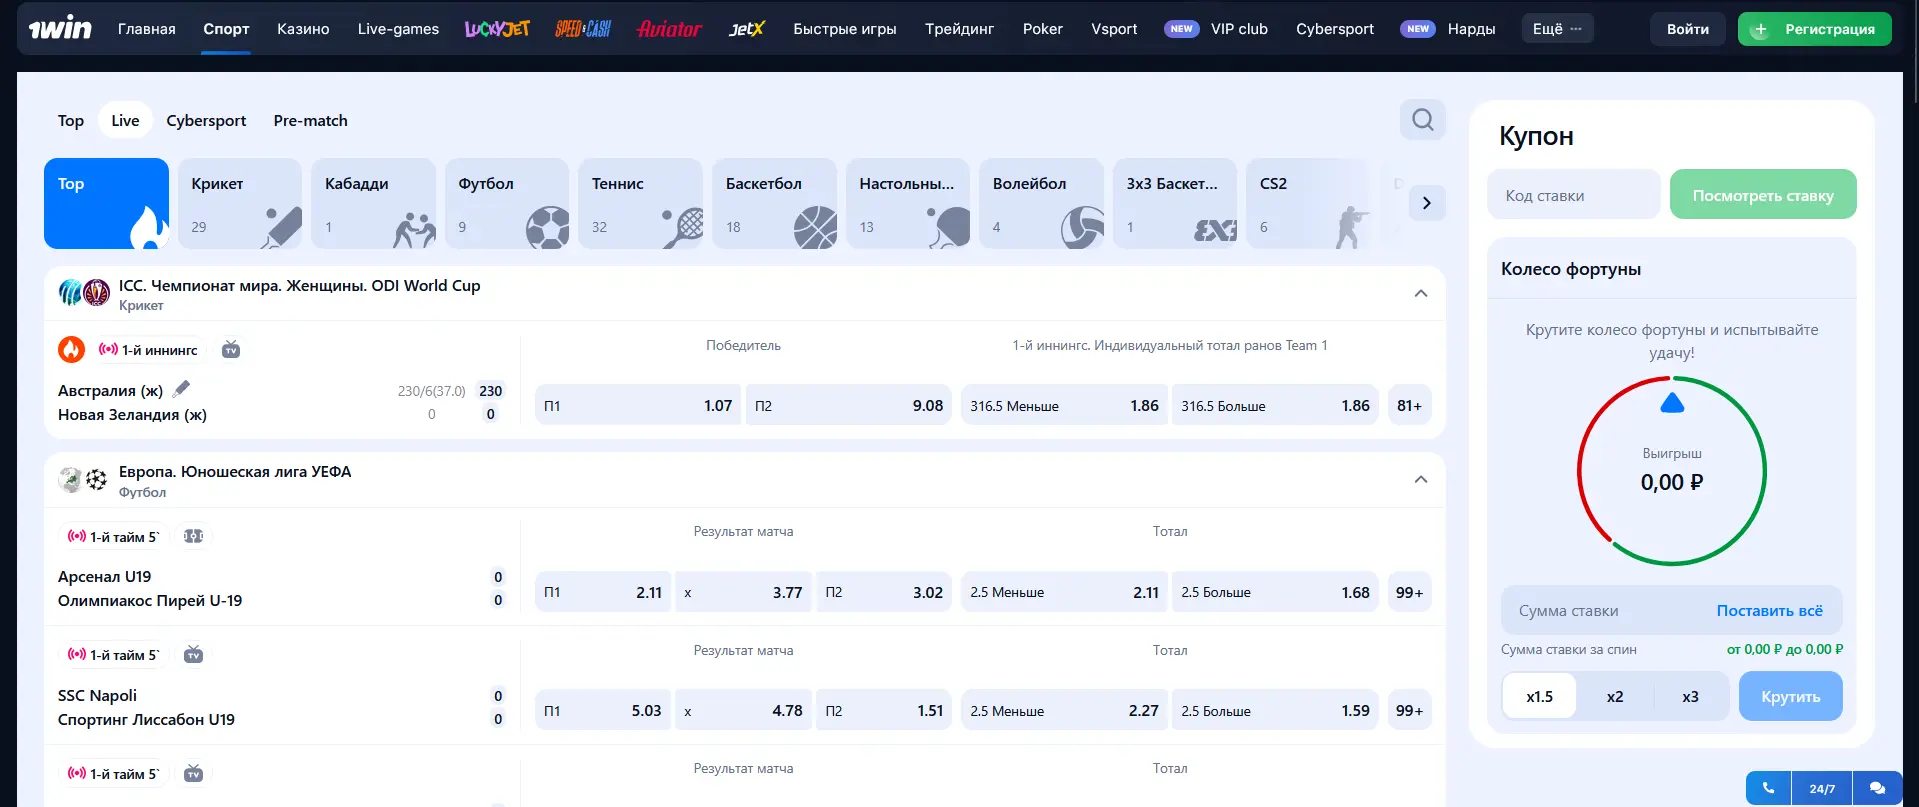Filter by the Теннис sport tile
Viewport: 1919px width, 807px height.
tap(640, 203)
